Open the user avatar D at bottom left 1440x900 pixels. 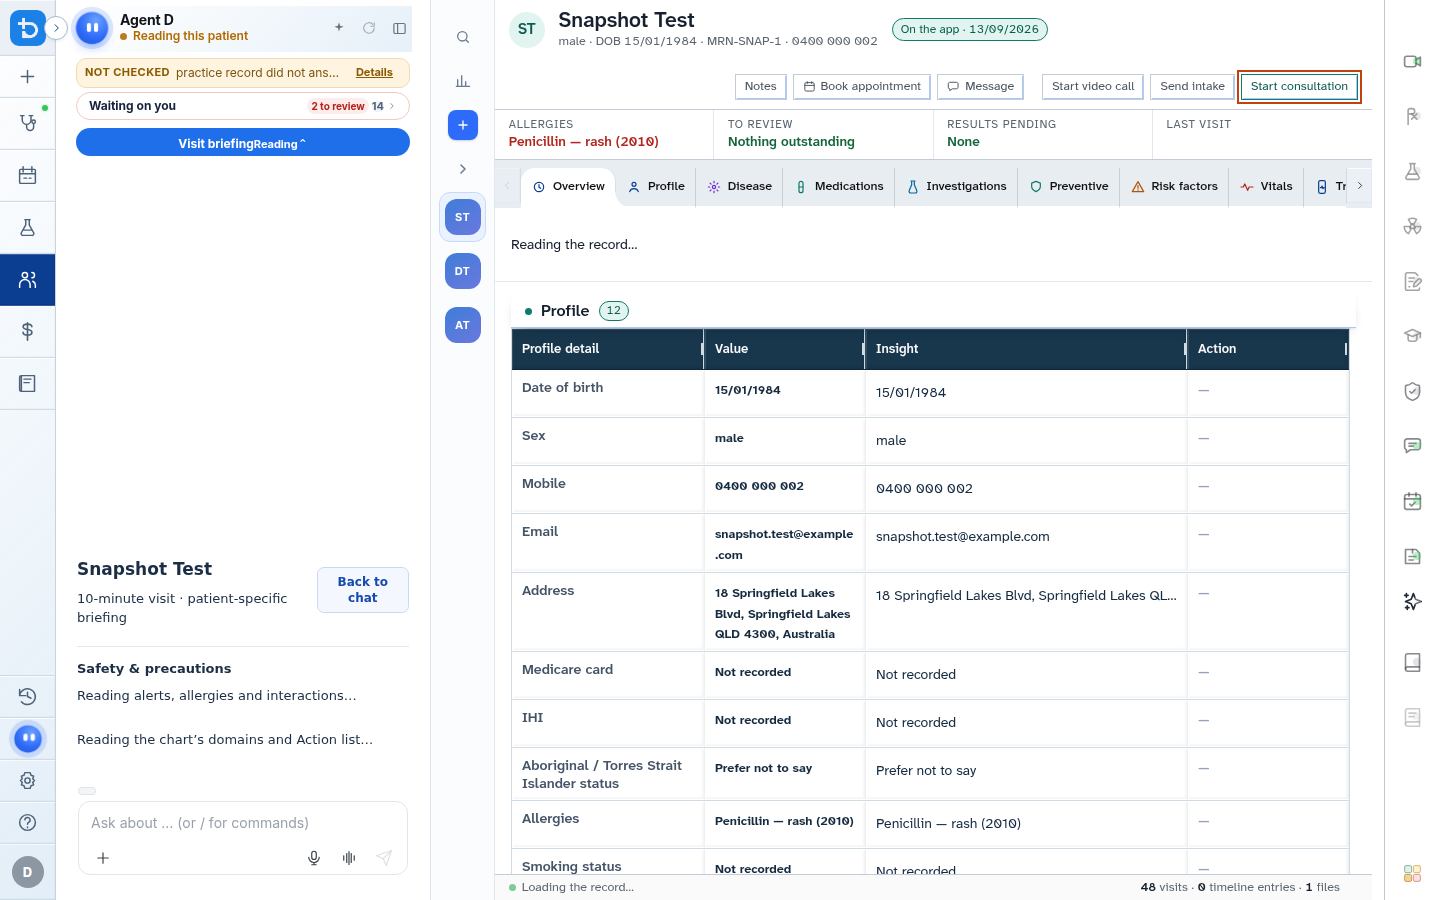pyautogui.click(x=28, y=872)
